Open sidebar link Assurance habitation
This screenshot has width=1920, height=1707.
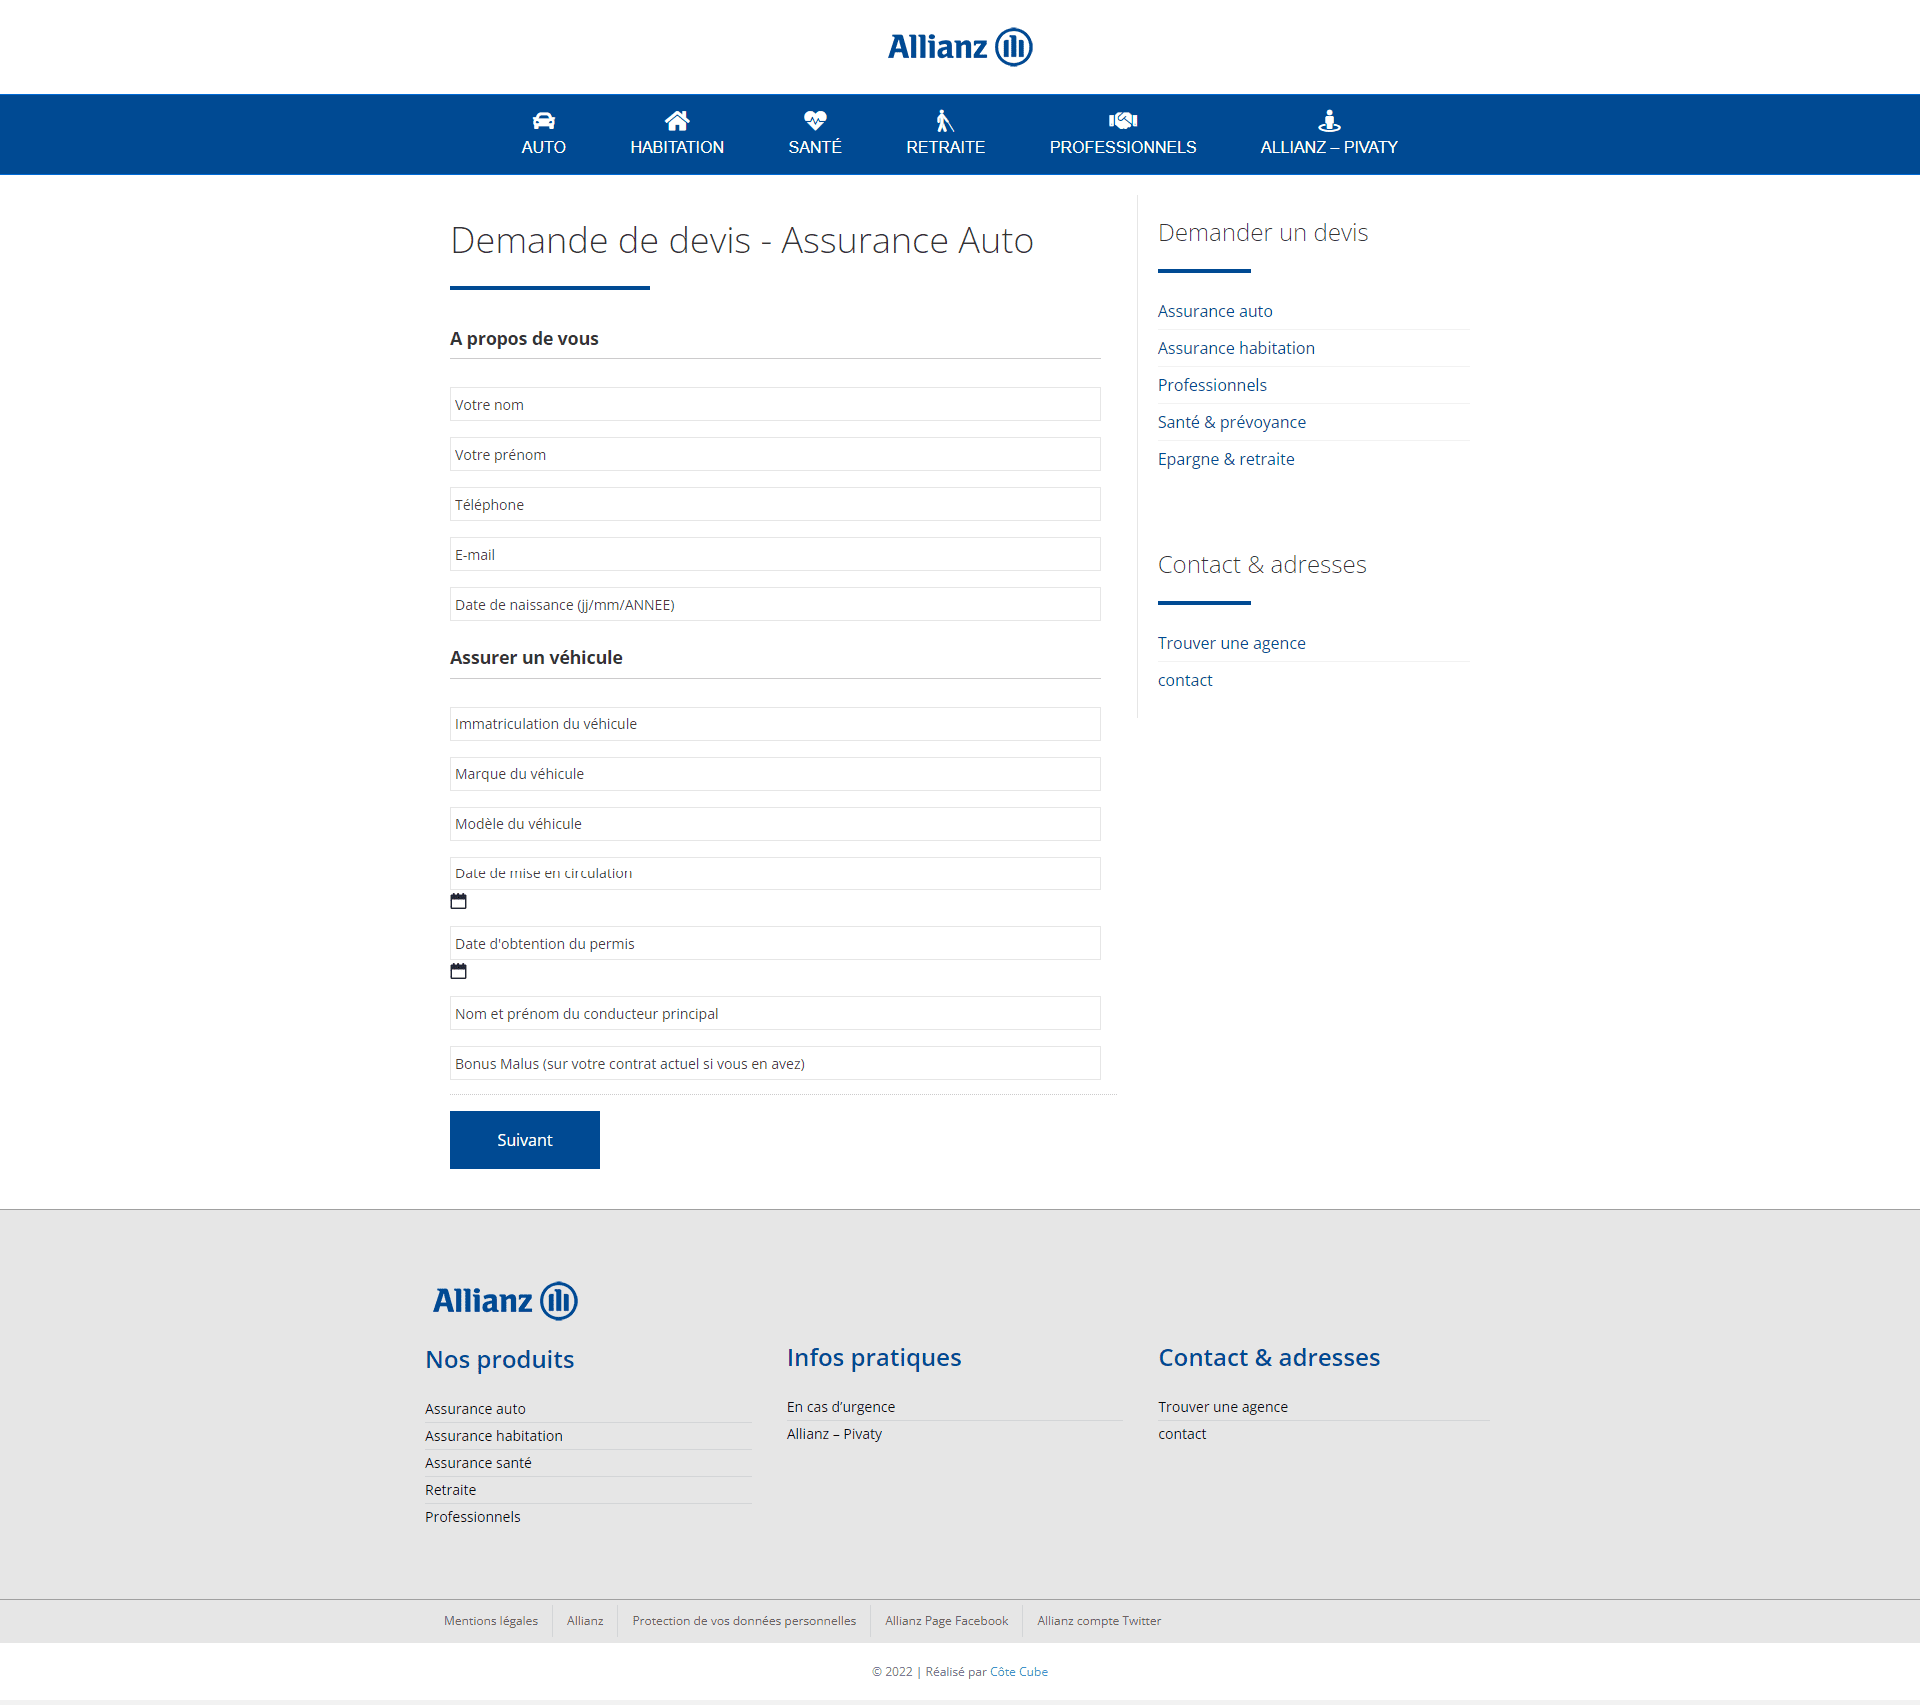(1236, 348)
